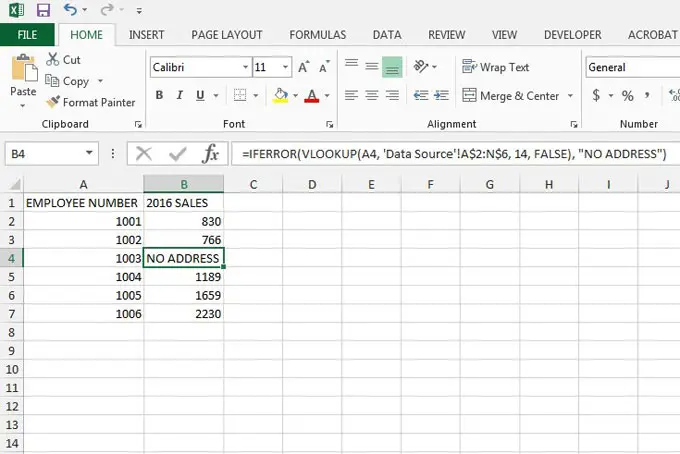Toggle Wrap Text for the cell
The image size is (680, 454).
495,68
